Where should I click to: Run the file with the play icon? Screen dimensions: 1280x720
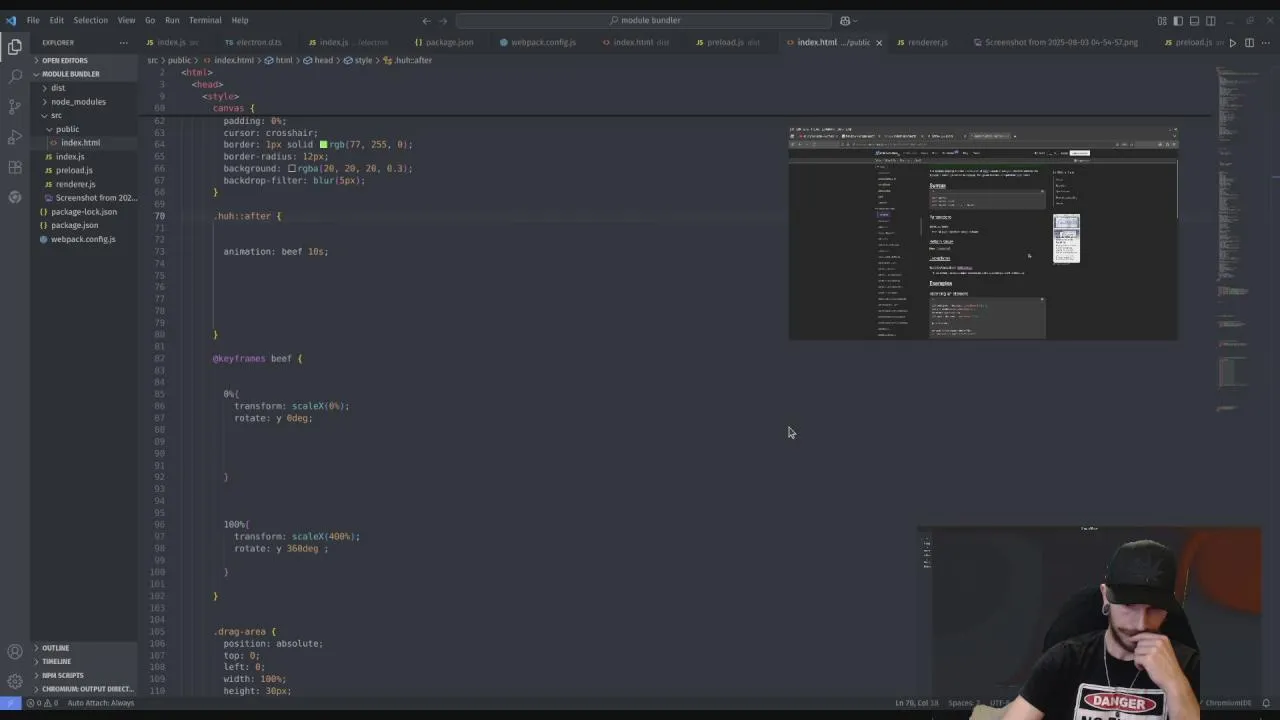pyautogui.click(x=1232, y=42)
